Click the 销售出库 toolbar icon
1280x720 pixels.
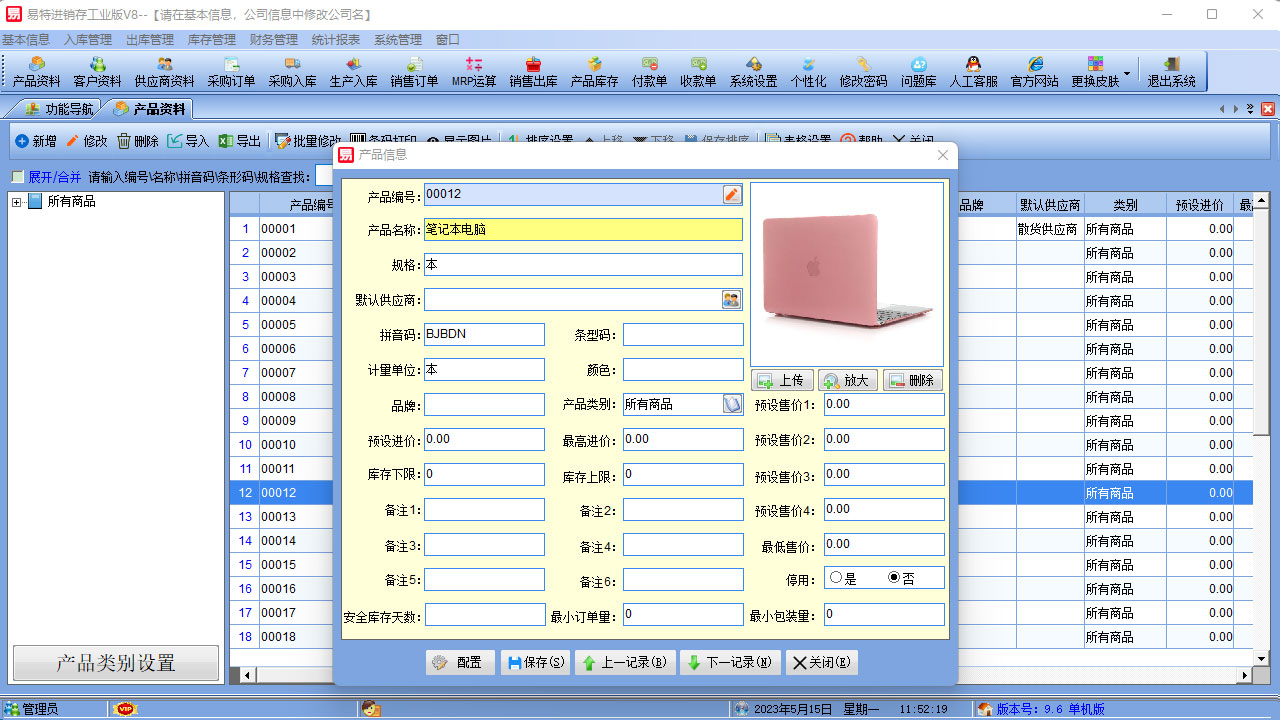533,71
